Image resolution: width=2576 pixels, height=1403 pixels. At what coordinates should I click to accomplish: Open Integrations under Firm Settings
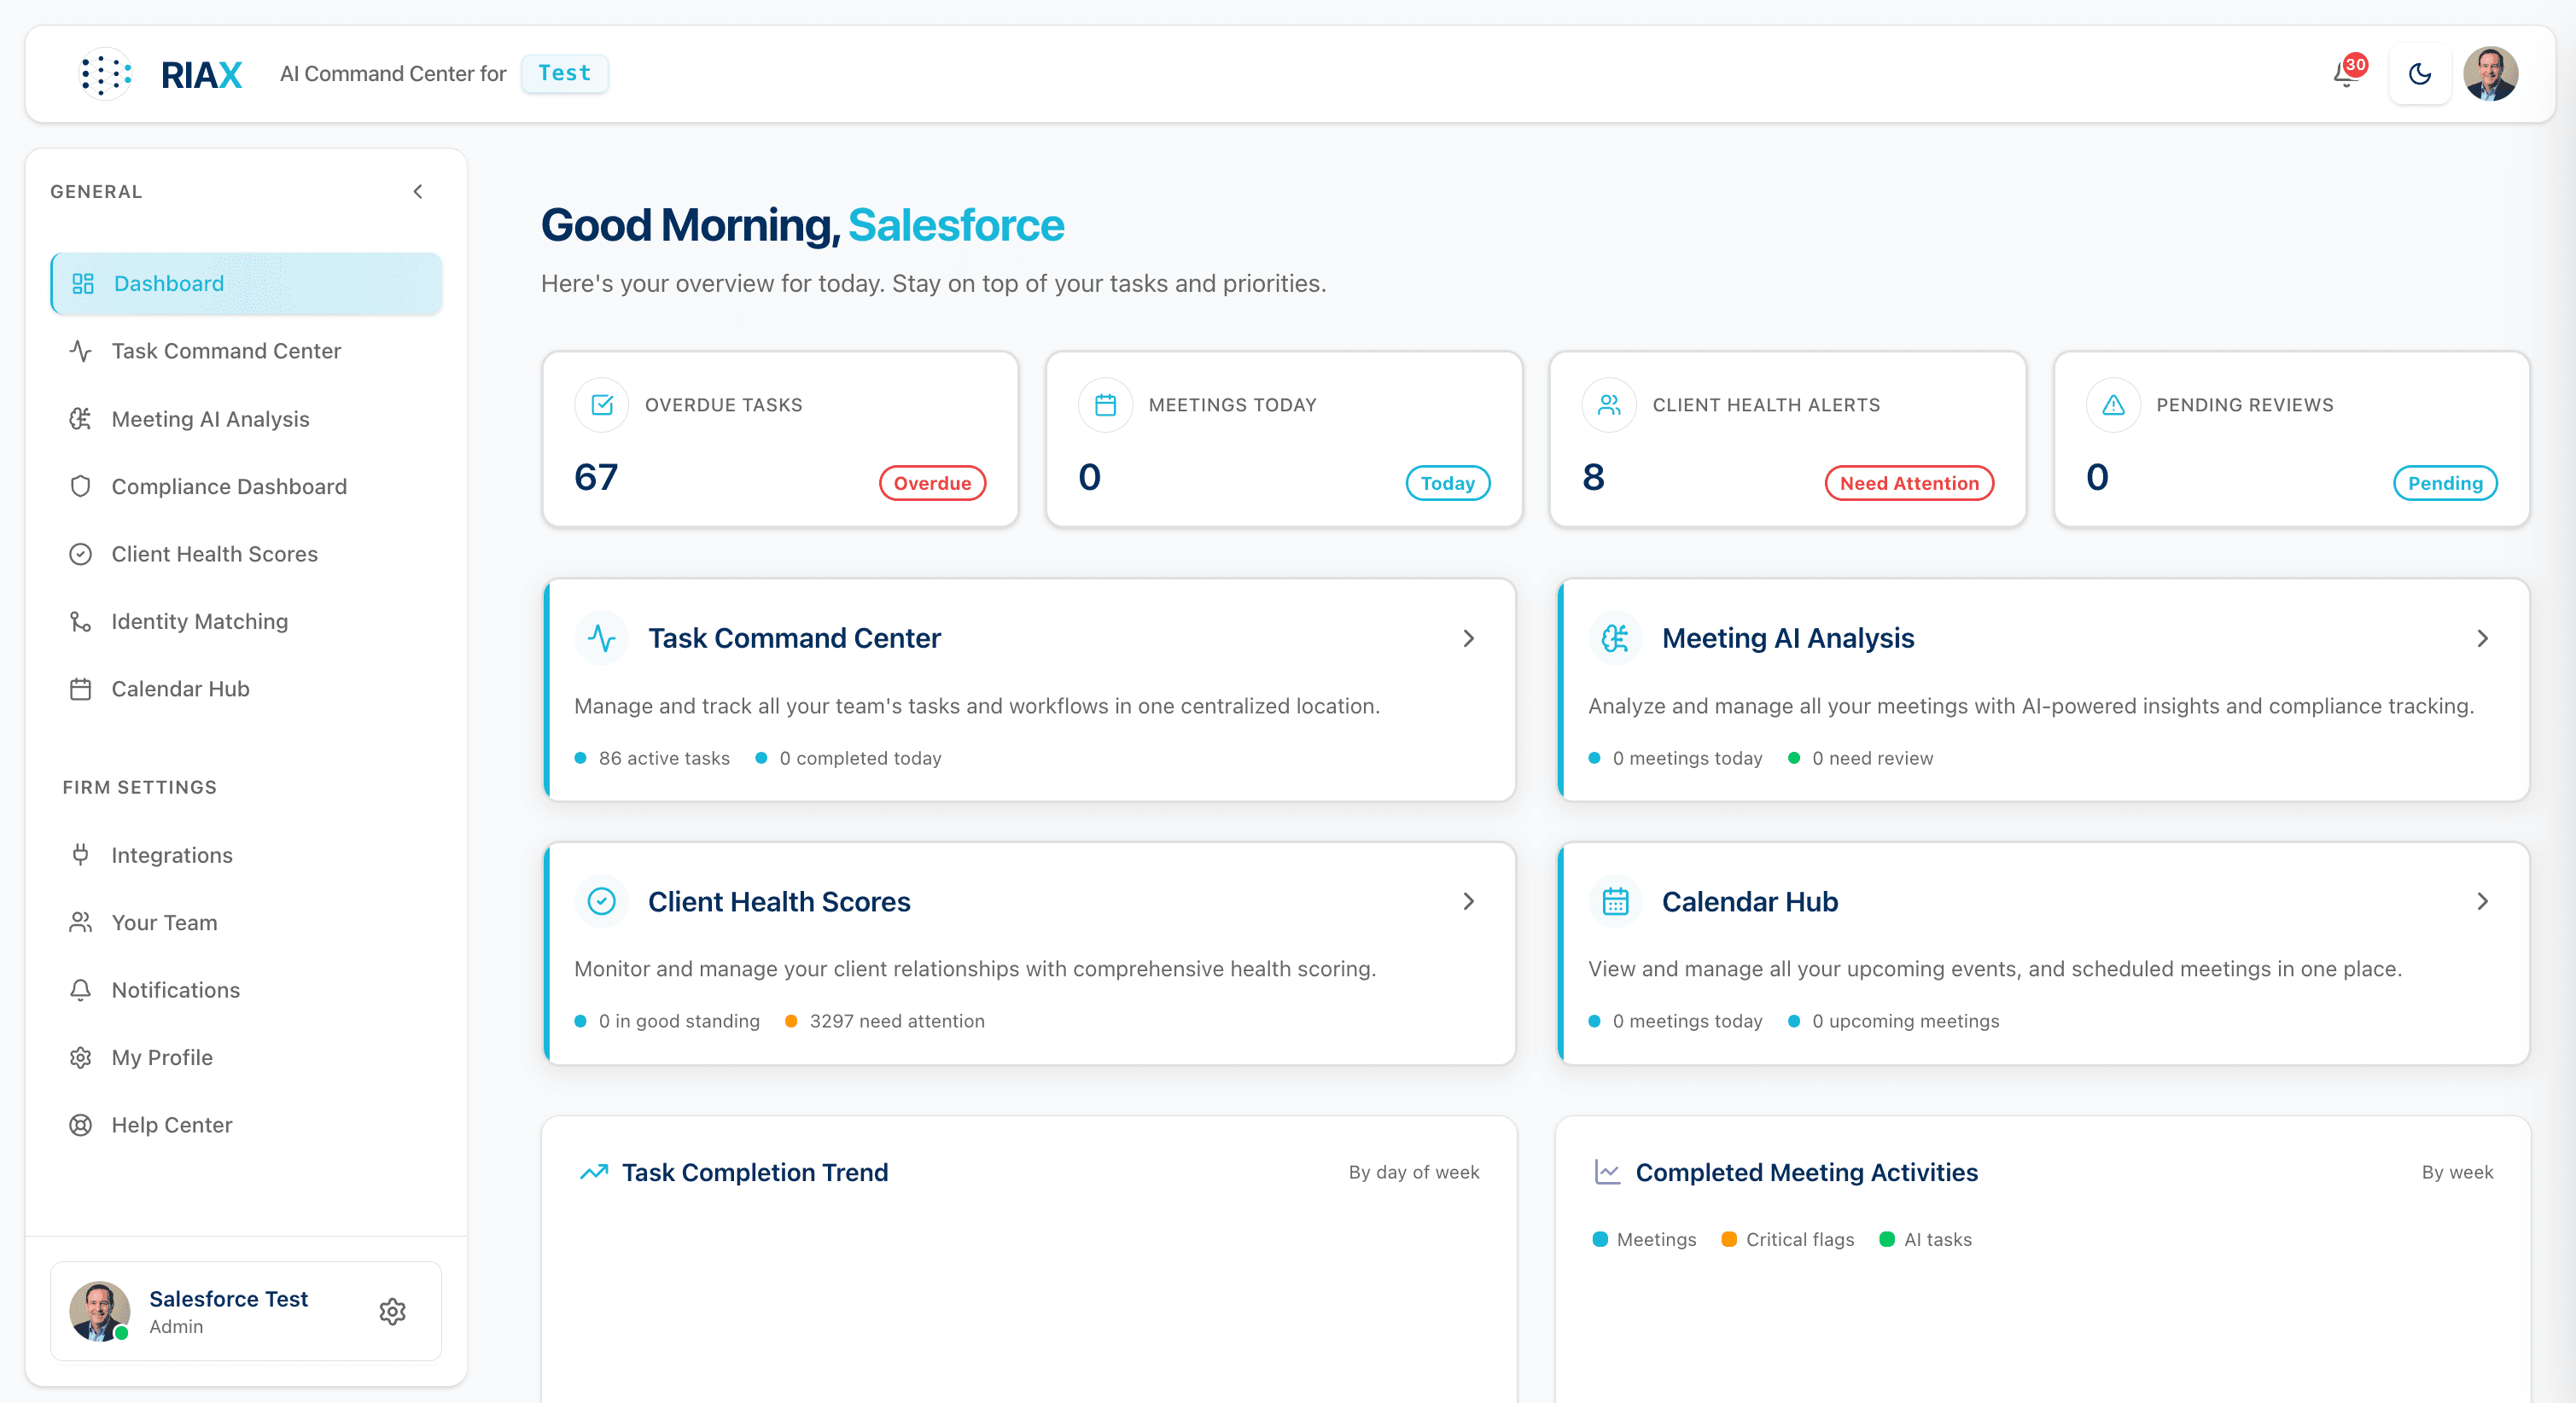point(246,855)
